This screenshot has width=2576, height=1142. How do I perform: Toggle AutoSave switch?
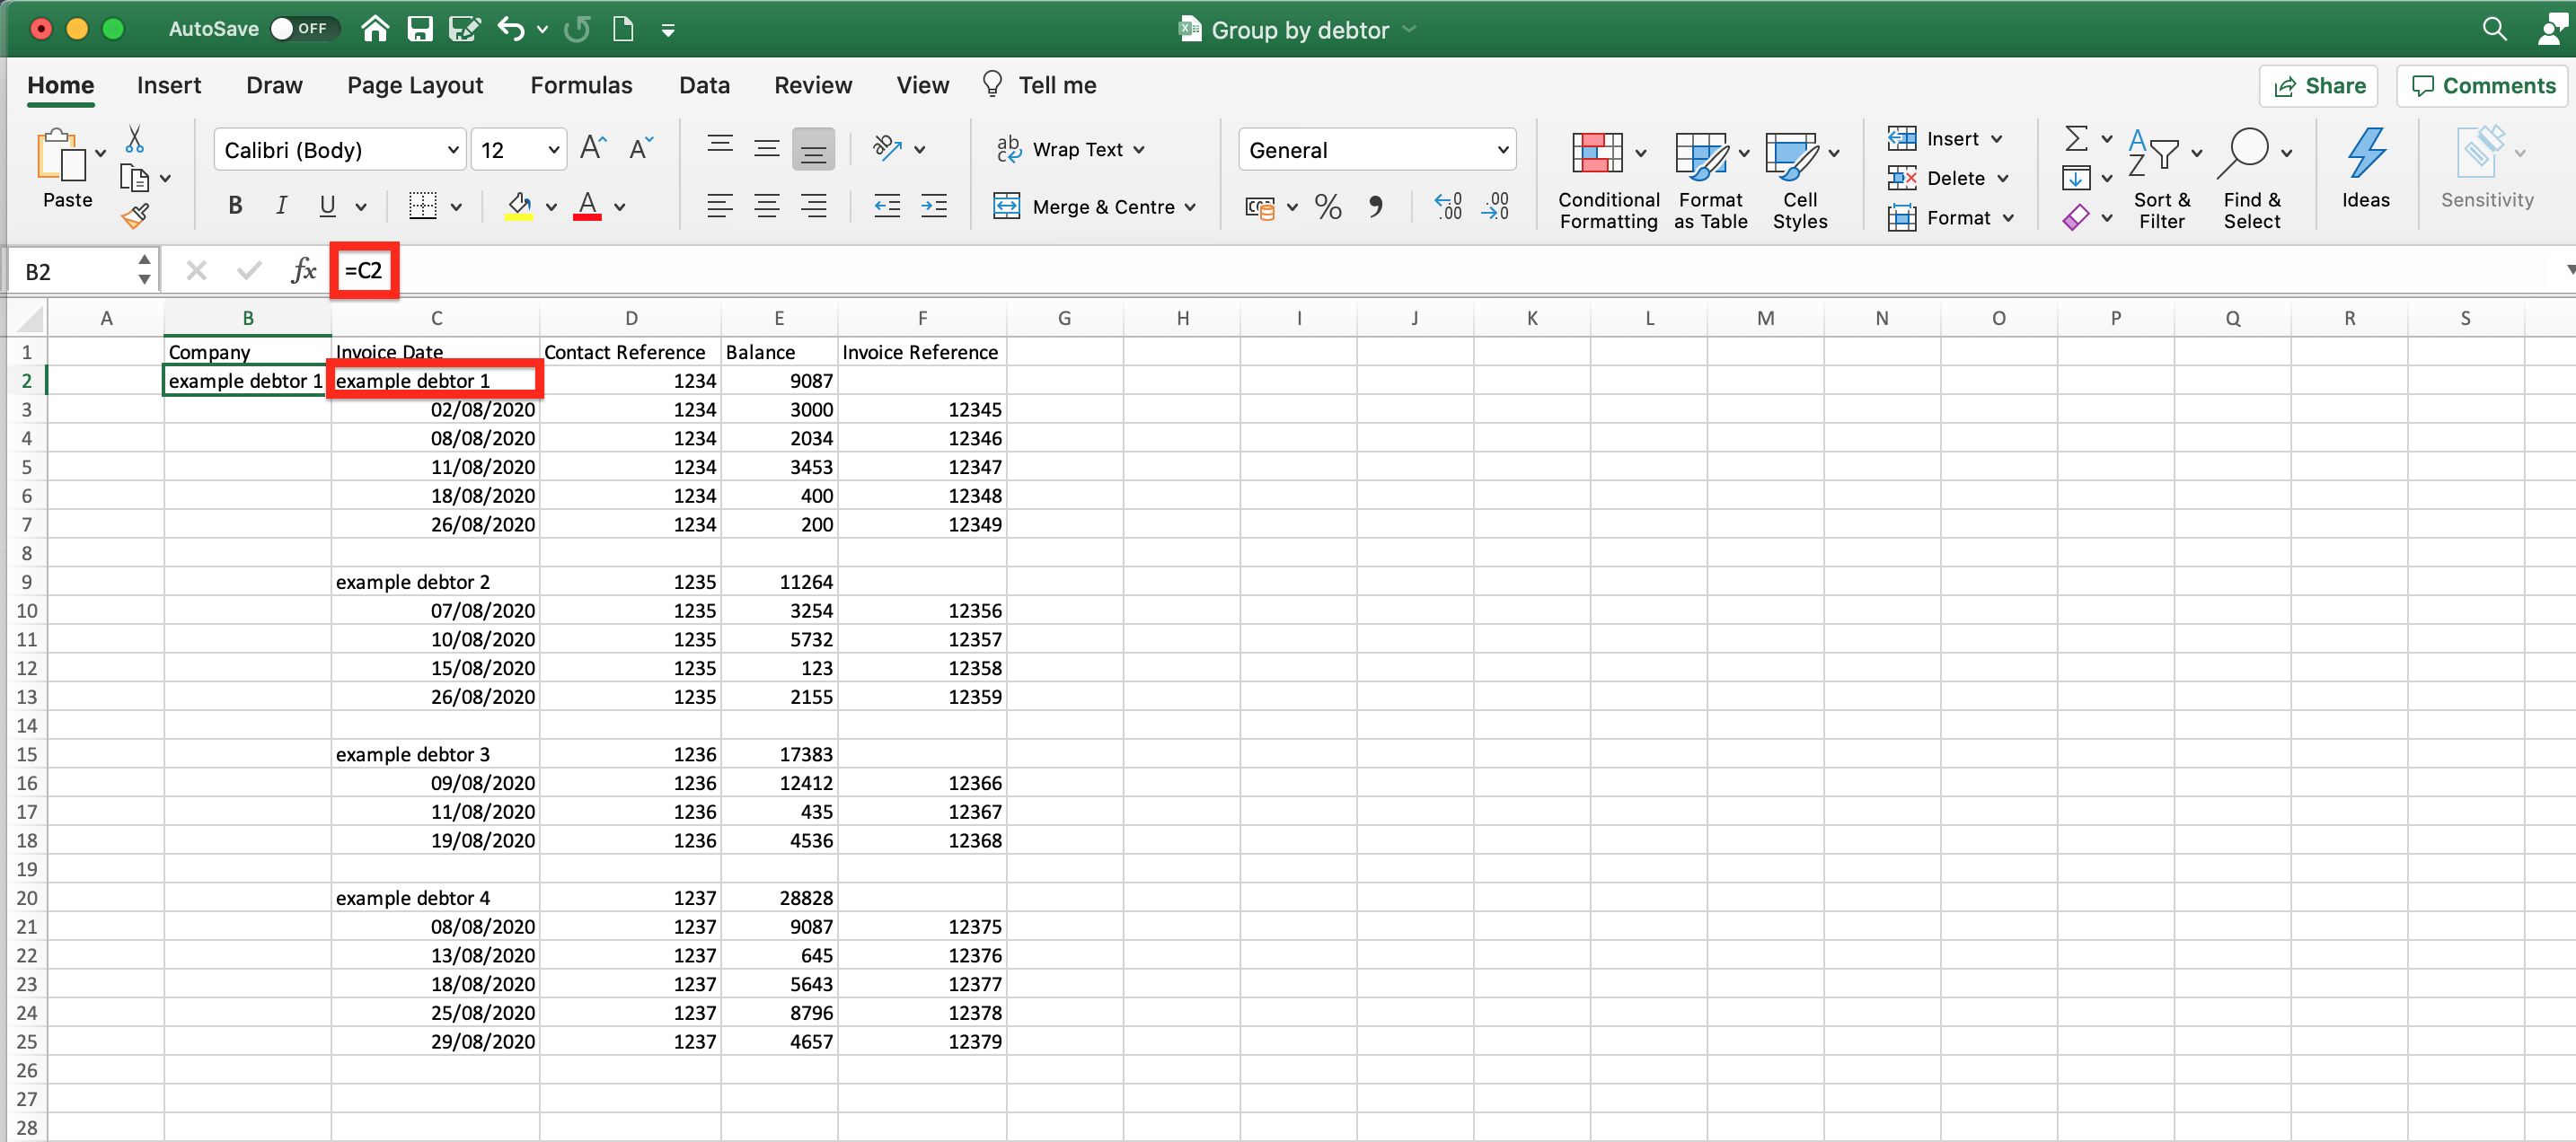click(304, 29)
